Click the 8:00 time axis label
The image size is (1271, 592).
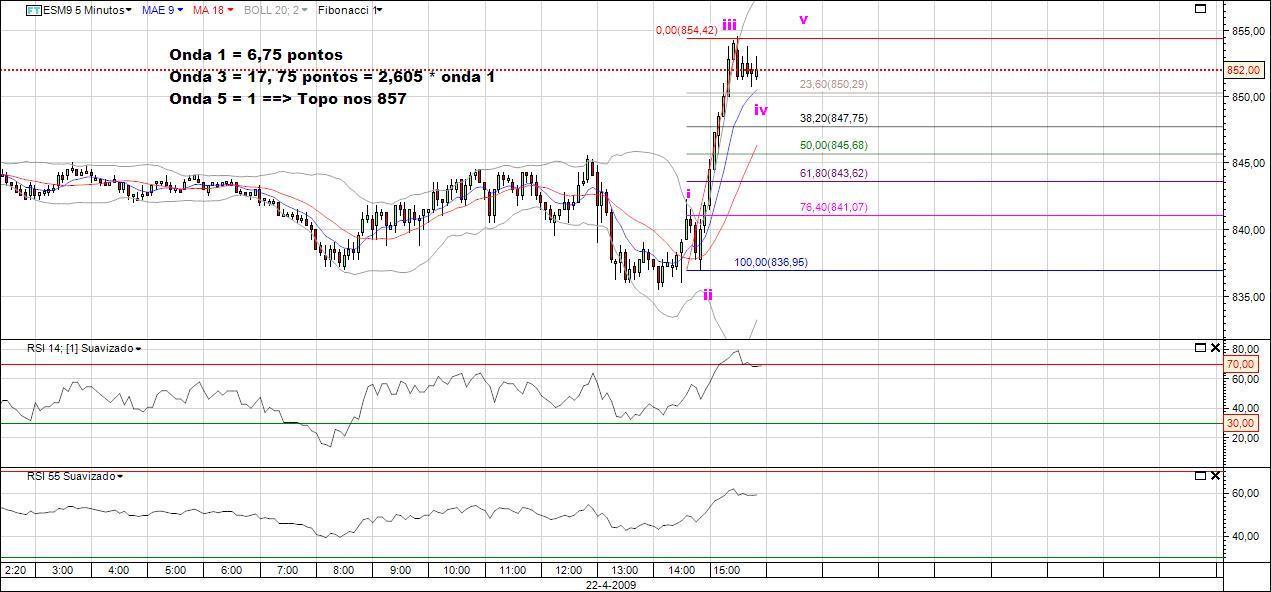(x=343, y=570)
